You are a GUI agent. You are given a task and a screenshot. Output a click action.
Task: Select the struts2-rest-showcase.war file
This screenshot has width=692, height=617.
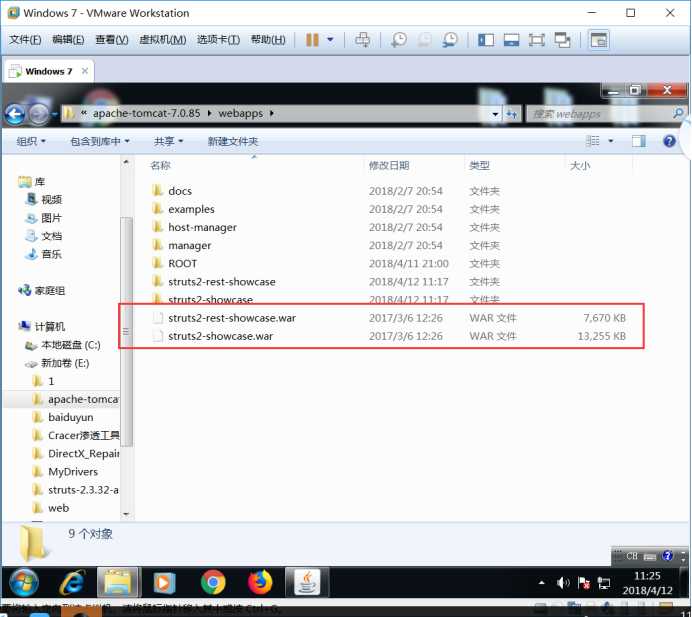(x=232, y=318)
